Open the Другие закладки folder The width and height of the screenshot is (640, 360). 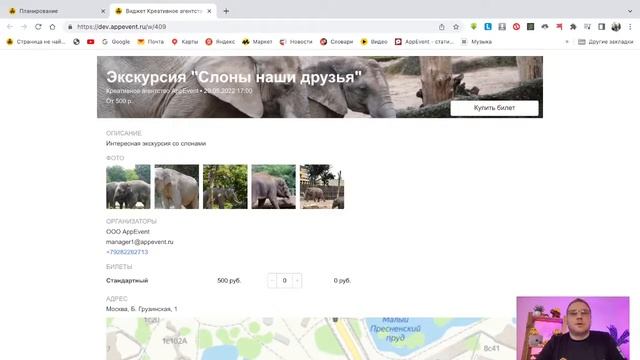(x=606, y=42)
